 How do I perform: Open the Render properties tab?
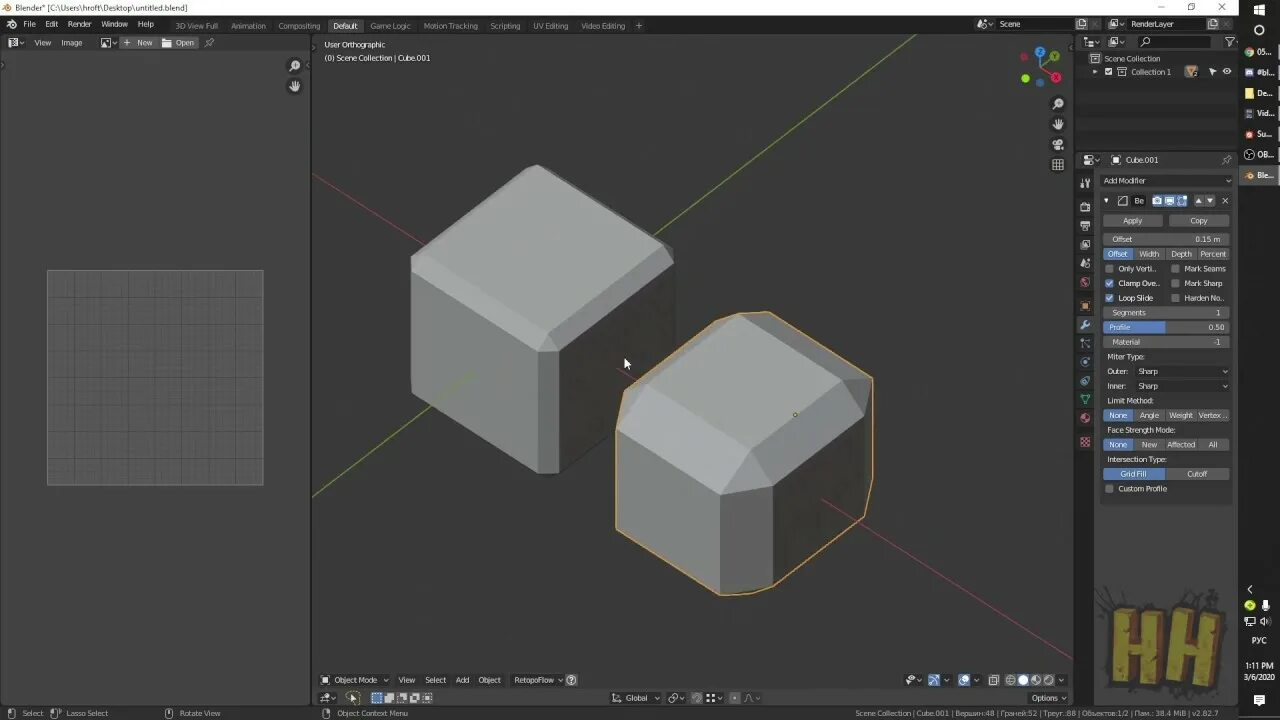coord(1085,206)
